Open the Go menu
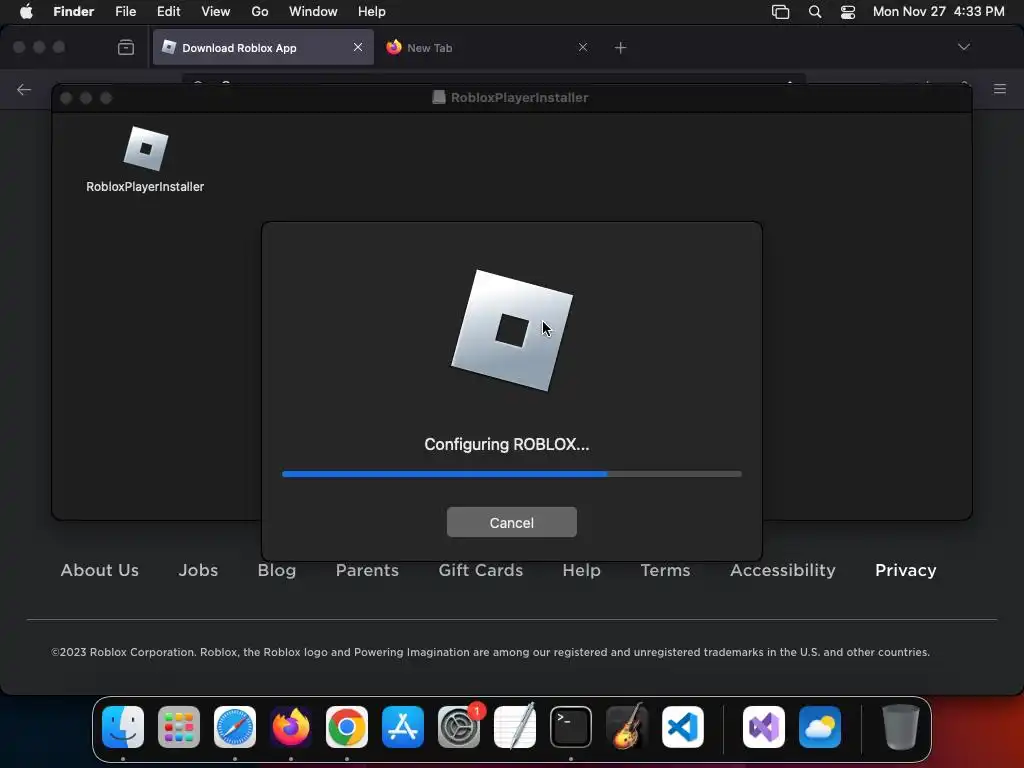The height and width of the screenshot is (768, 1024). 260,12
